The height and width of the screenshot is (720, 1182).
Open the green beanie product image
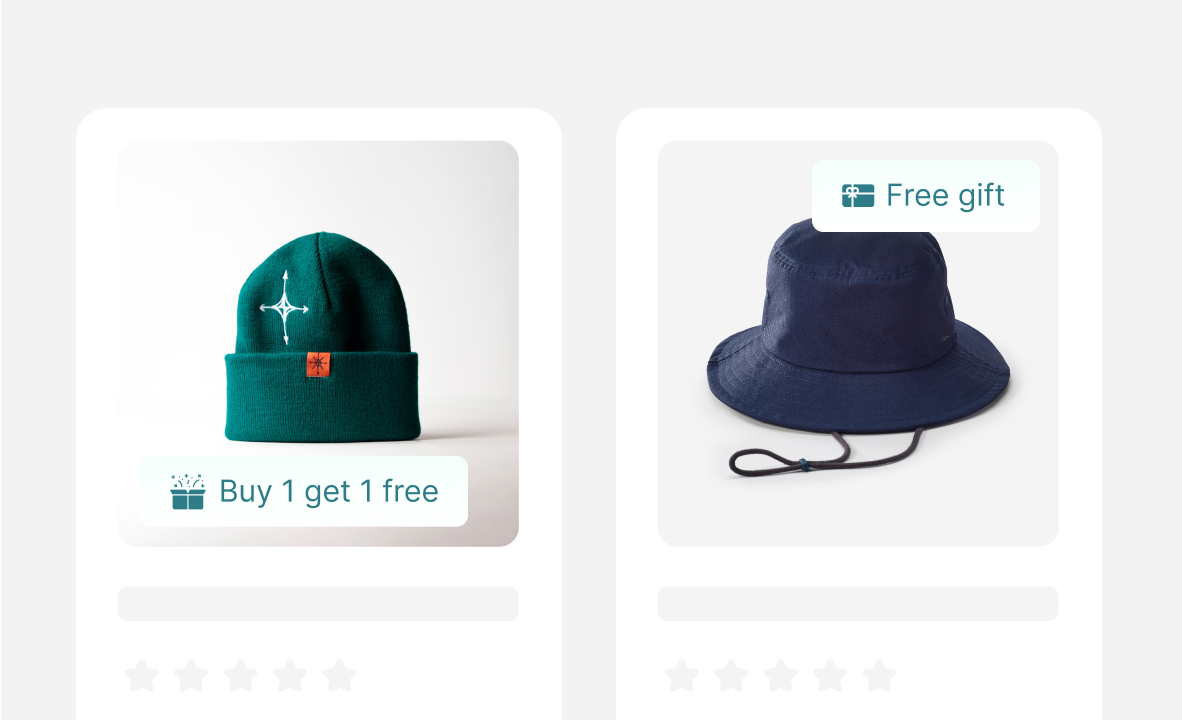pos(318,343)
